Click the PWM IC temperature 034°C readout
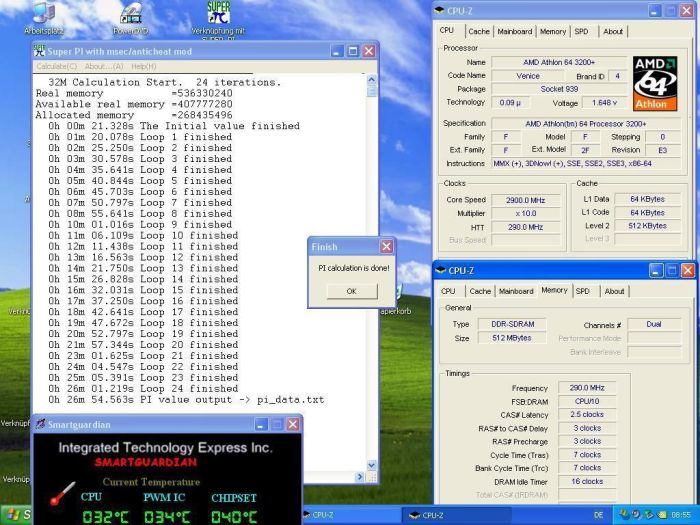 pos(167,517)
